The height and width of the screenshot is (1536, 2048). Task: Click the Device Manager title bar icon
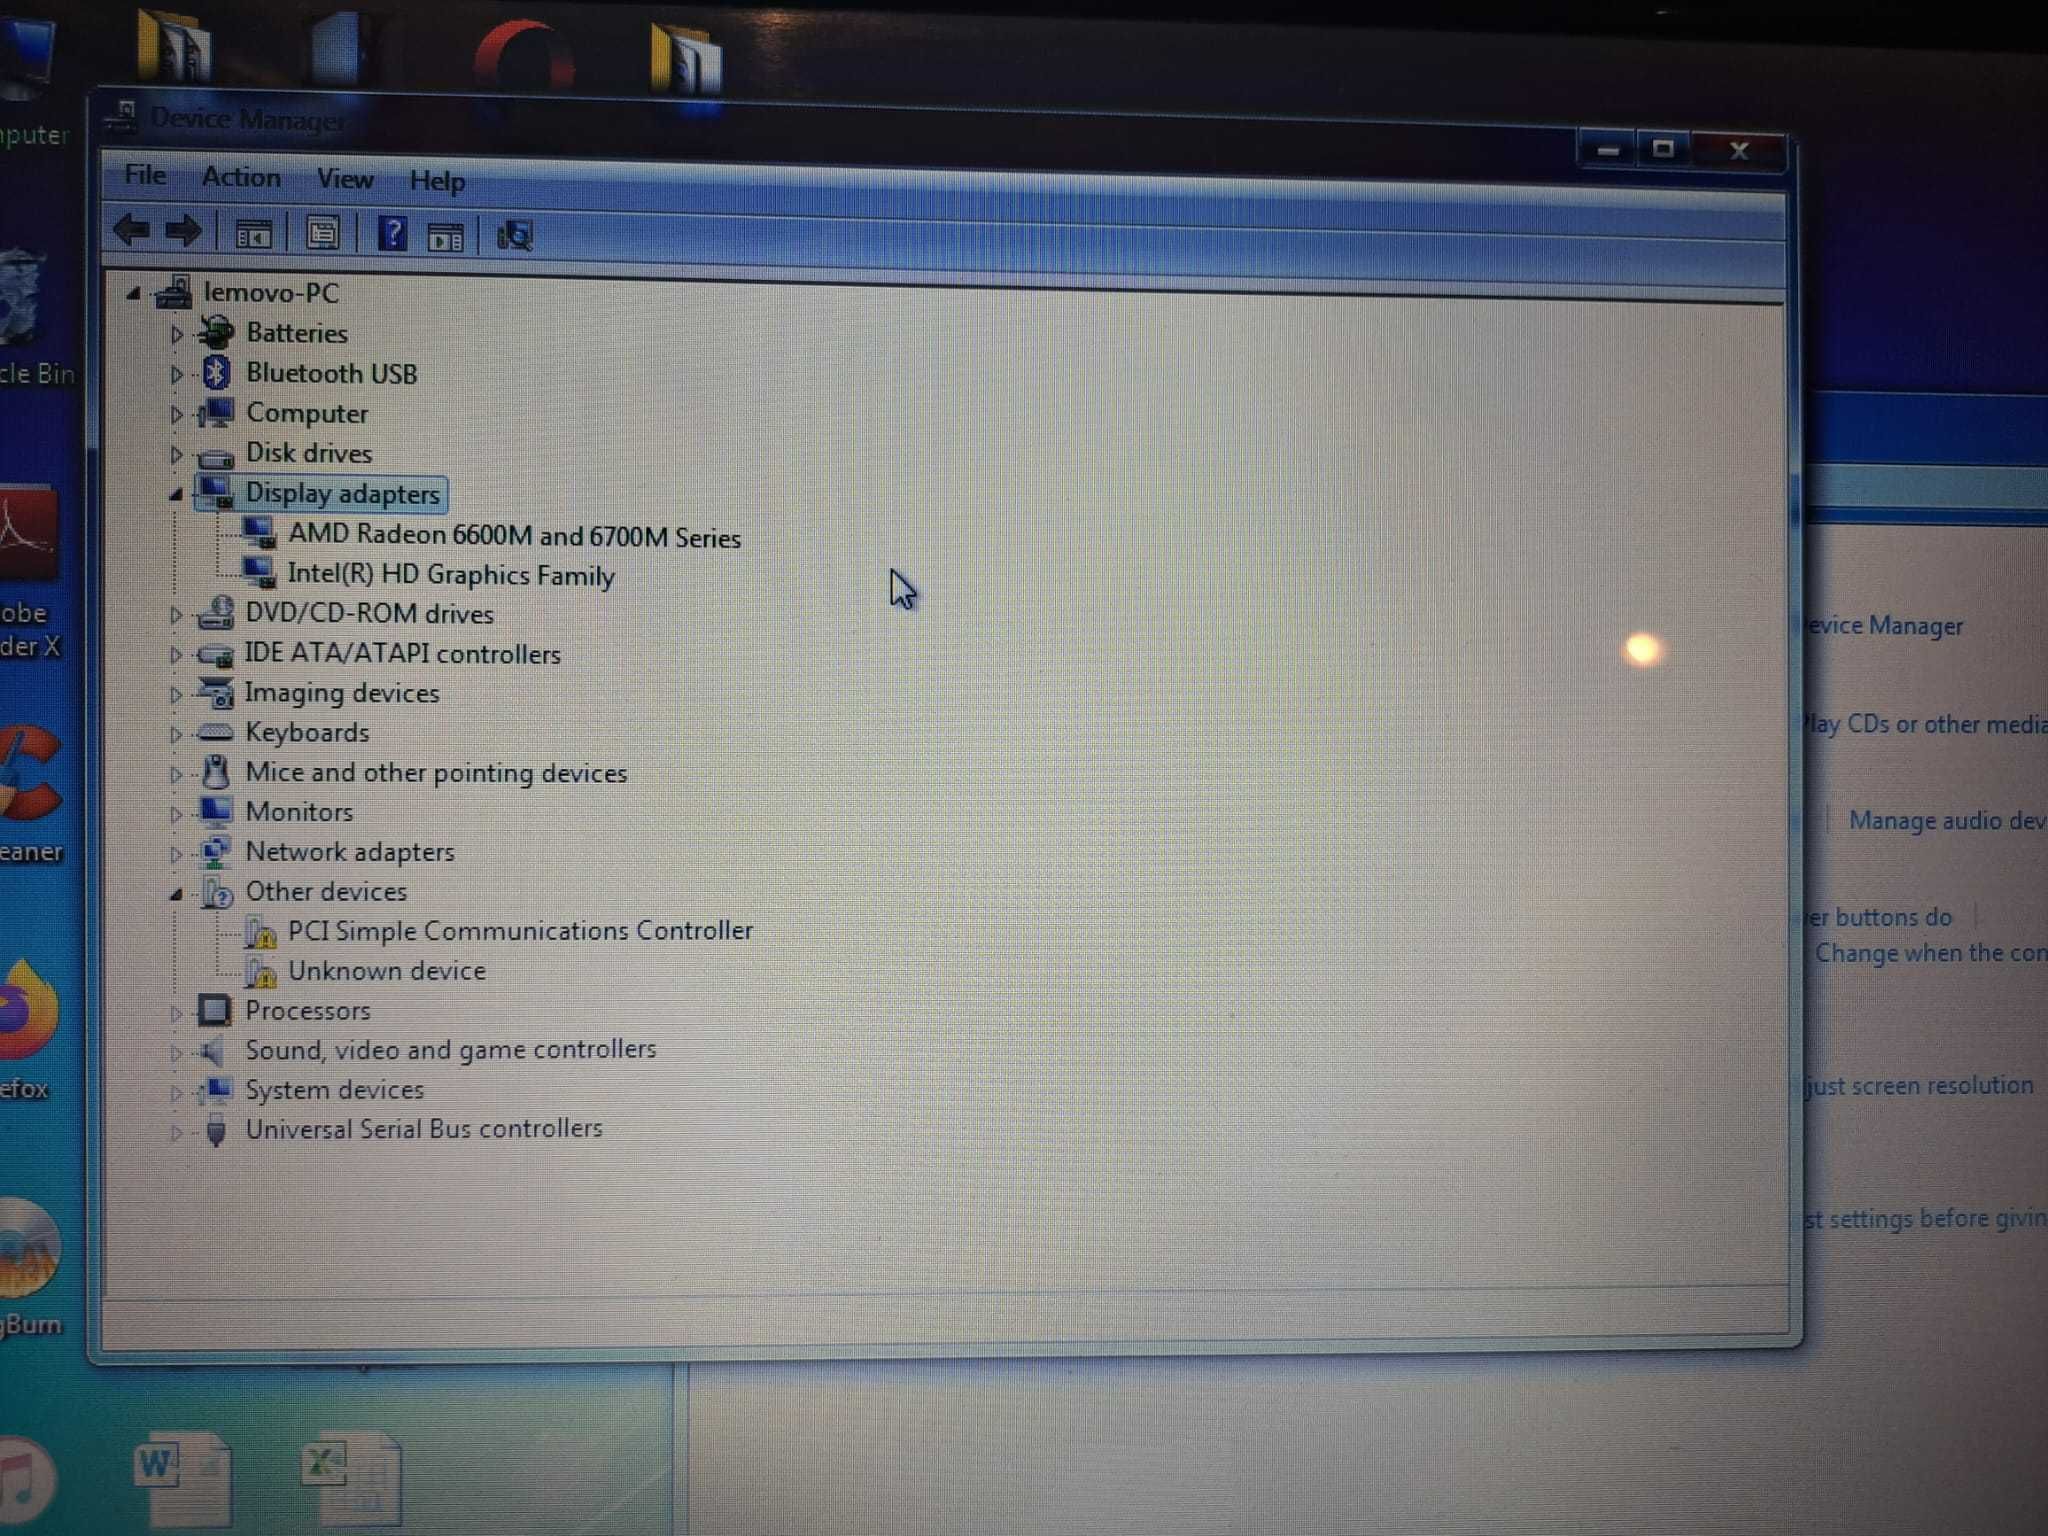[x=129, y=115]
